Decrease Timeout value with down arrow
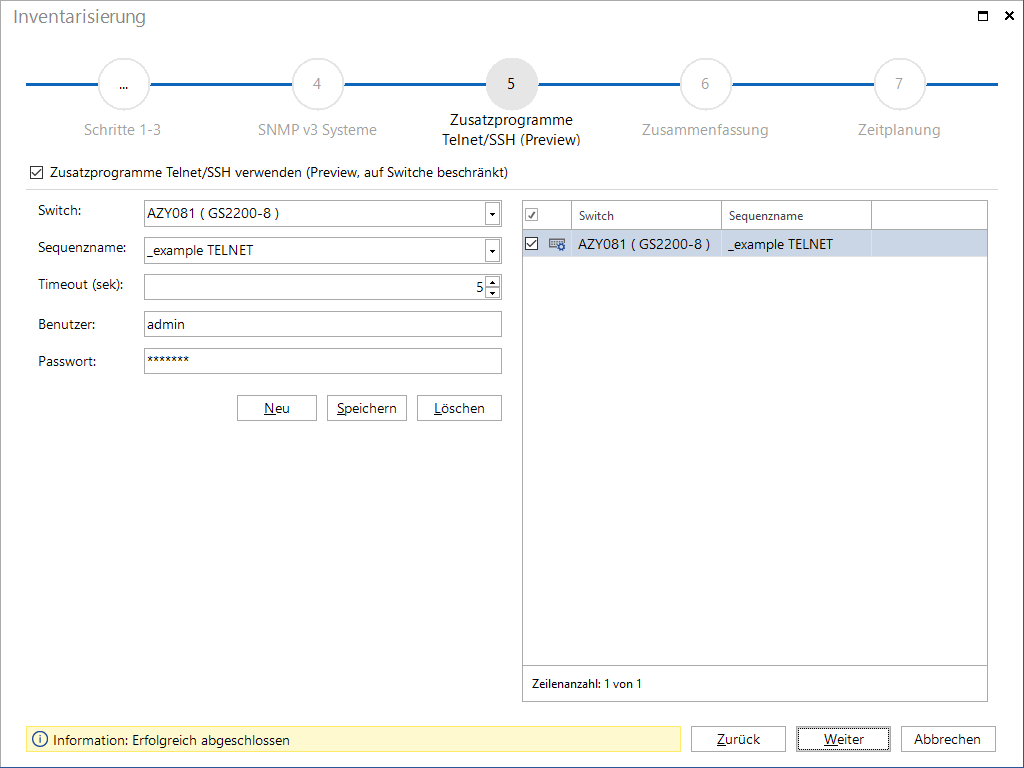Image resolution: width=1024 pixels, height=768 pixels. [x=492, y=293]
